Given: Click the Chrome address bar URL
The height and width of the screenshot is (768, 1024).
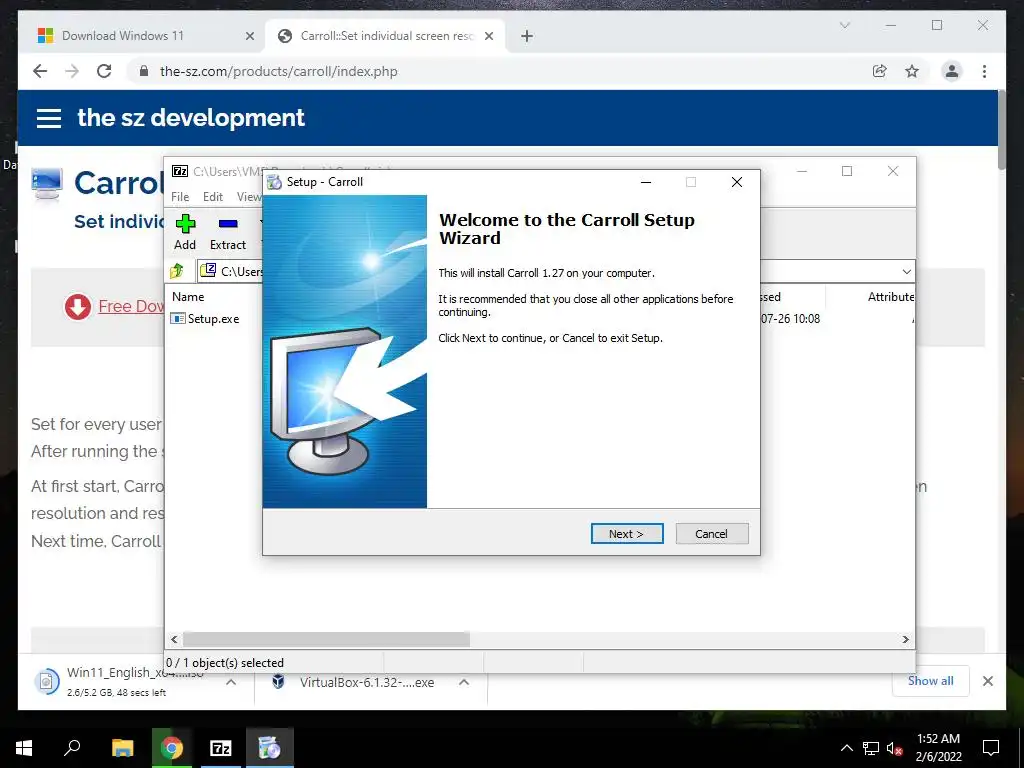Looking at the screenshot, I should pos(279,71).
